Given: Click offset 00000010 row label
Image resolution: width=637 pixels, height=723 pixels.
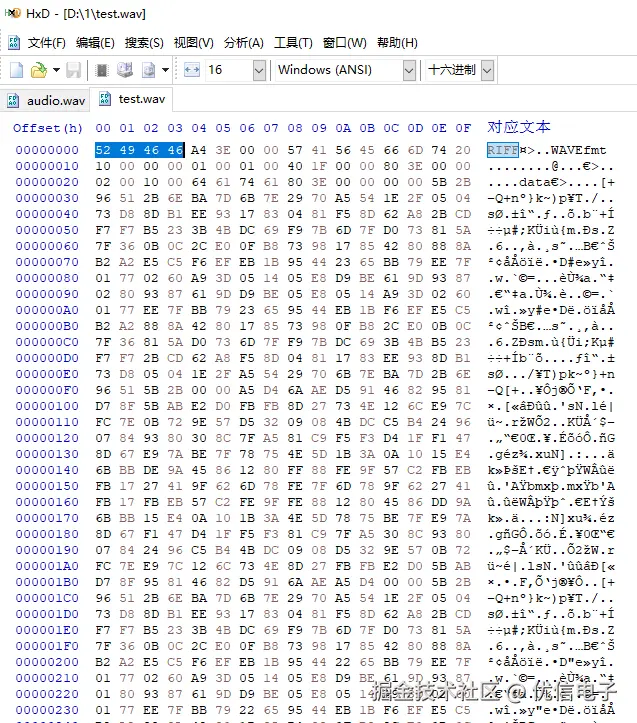Looking at the screenshot, I should pos(47,166).
